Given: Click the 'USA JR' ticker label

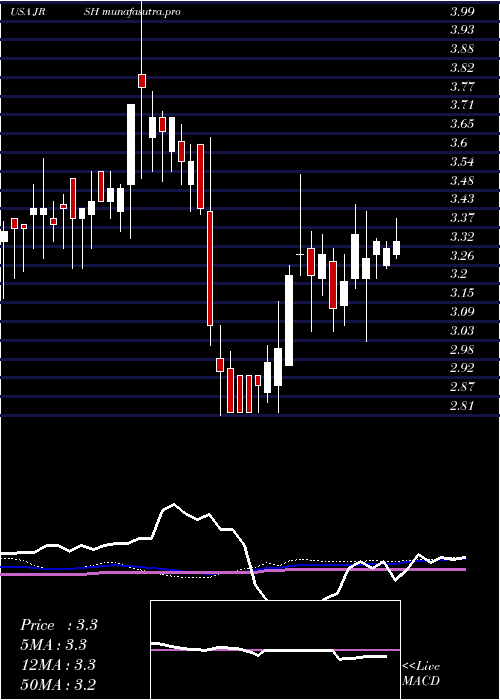Looking at the screenshot, I should [x=29, y=12].
